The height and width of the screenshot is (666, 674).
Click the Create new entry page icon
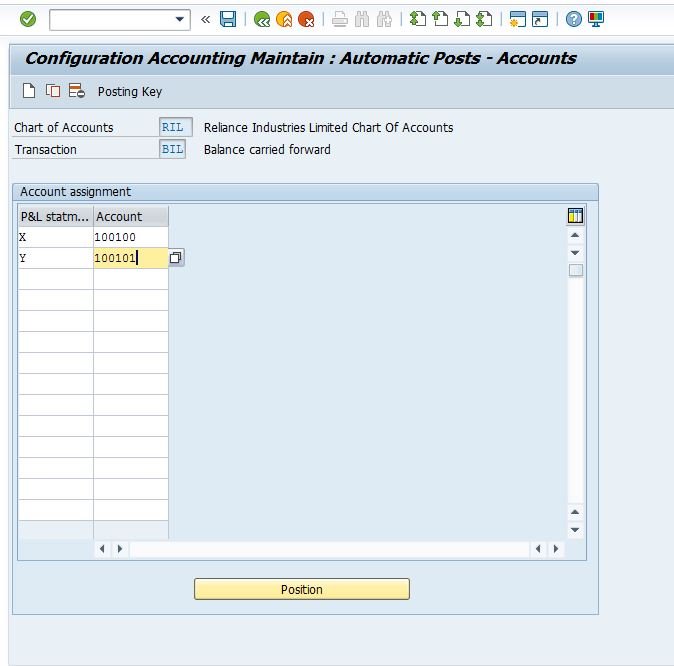pos(29,91)
